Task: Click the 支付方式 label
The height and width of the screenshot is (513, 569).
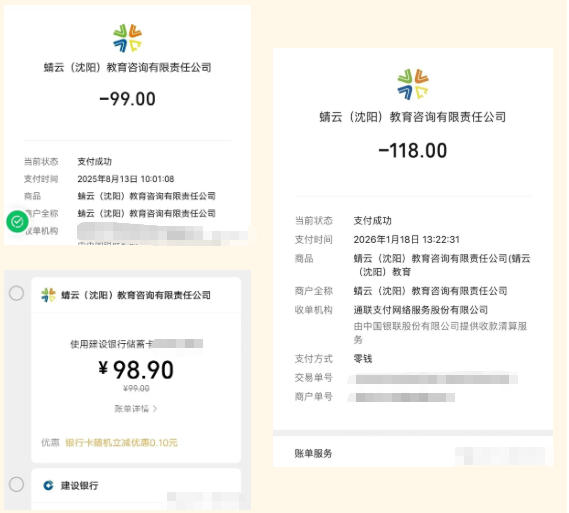Action: pyautogui.click(x=314, y=358)
